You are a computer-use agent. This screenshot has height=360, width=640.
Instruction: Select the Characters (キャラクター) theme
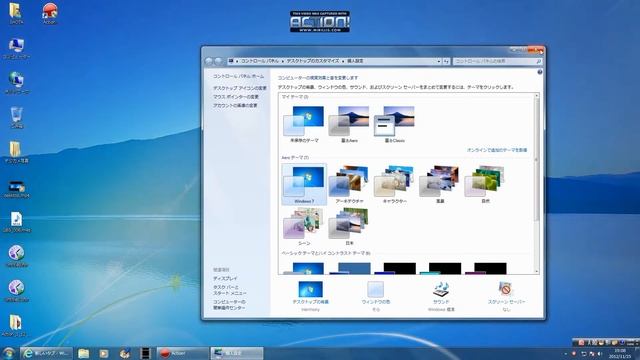[395, 184]
